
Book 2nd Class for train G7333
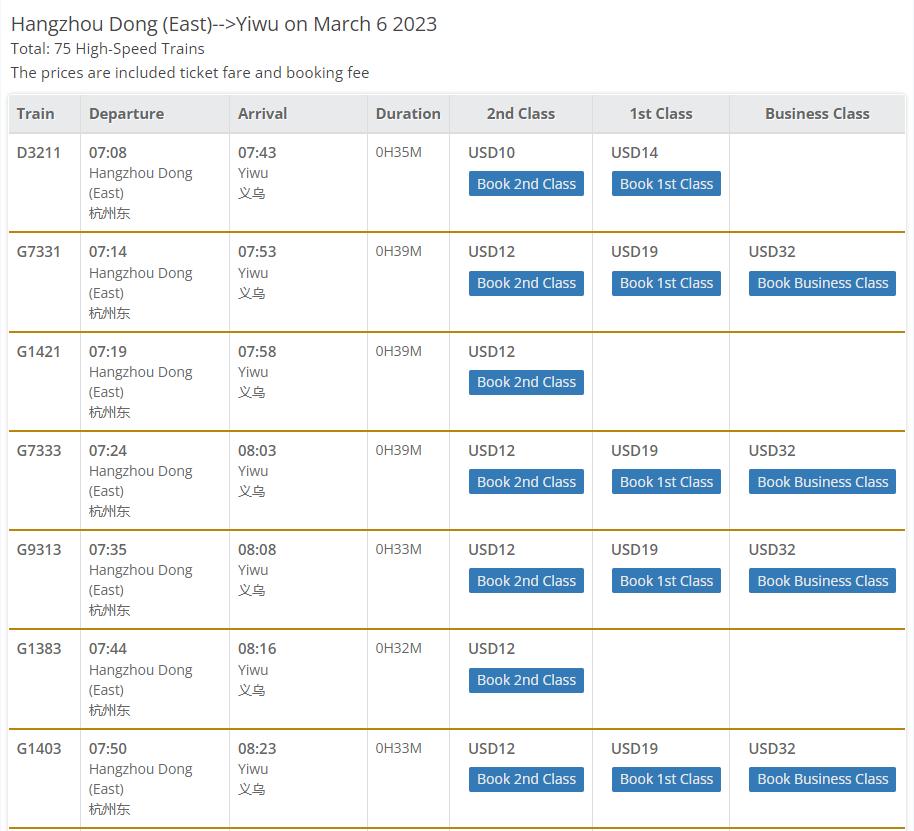(526, 482)
